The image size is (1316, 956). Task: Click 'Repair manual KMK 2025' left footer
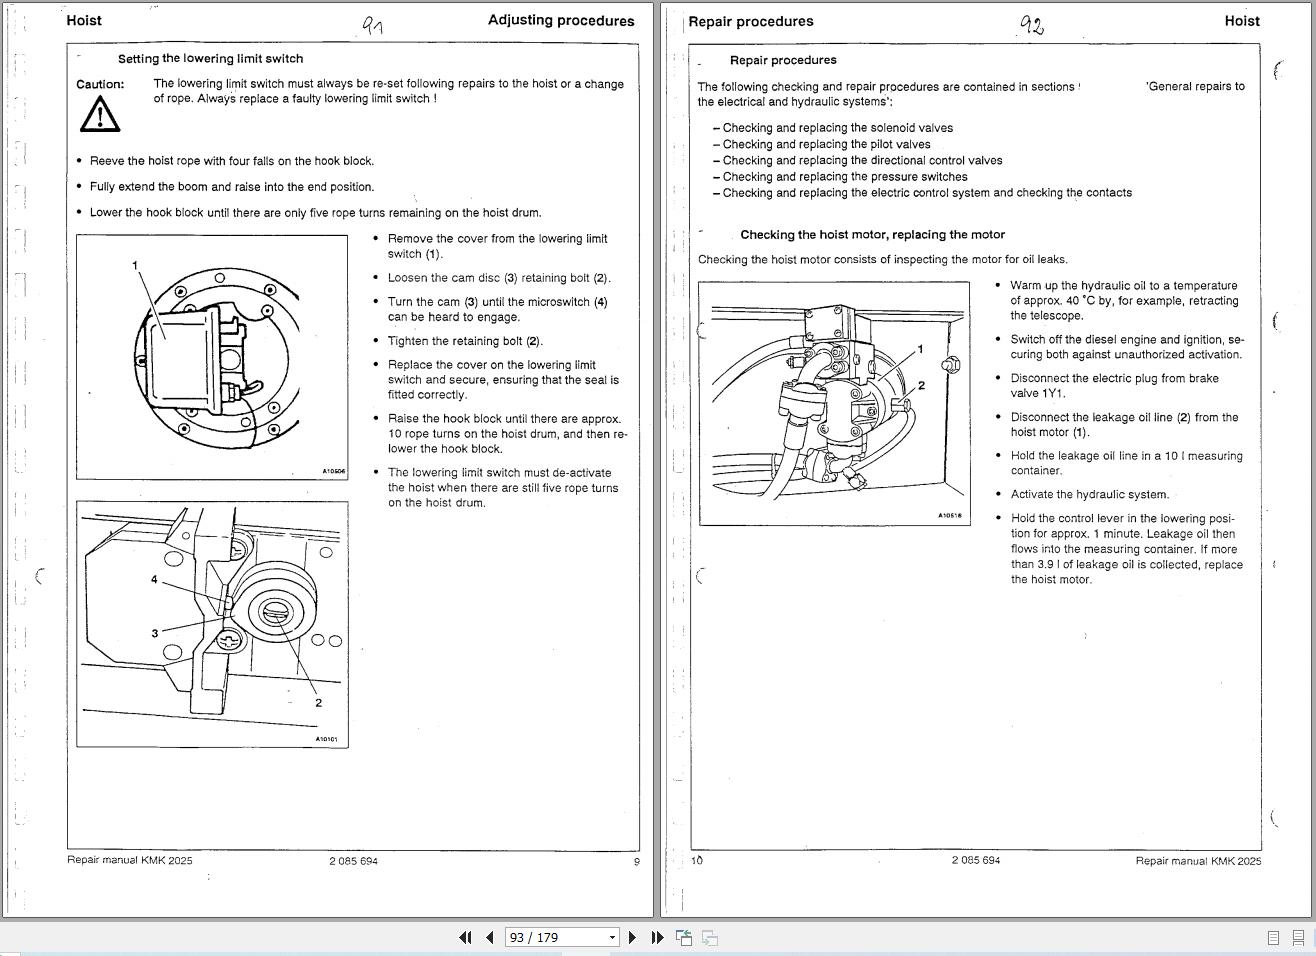tap(130, 860)
